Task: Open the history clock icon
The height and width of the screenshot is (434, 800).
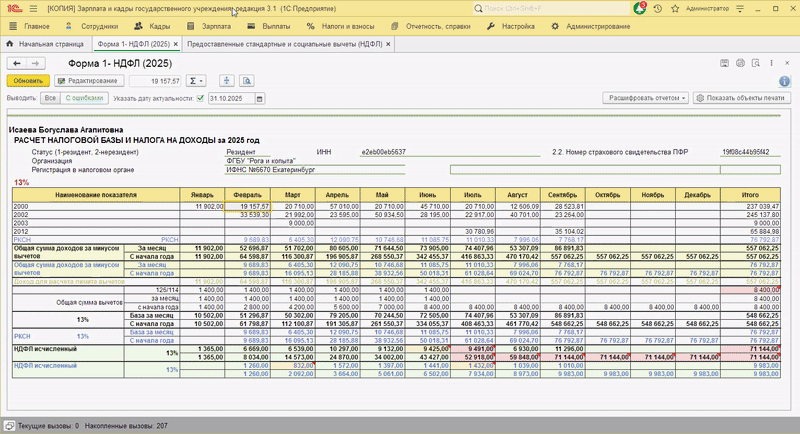Action: pyautogui.click(x=658, y=9)
